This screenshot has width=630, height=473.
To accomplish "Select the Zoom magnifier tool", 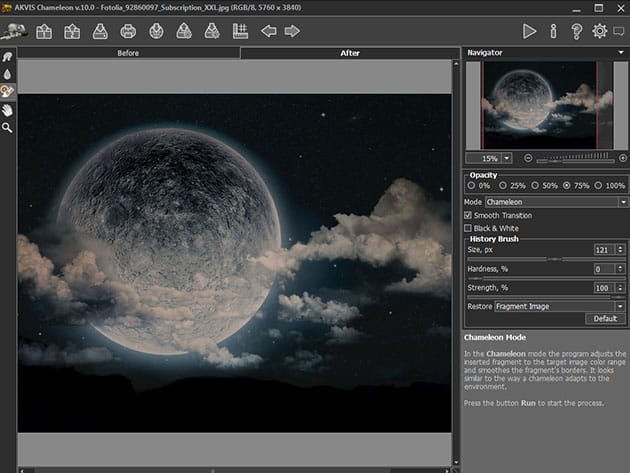I will pos(8,128).
